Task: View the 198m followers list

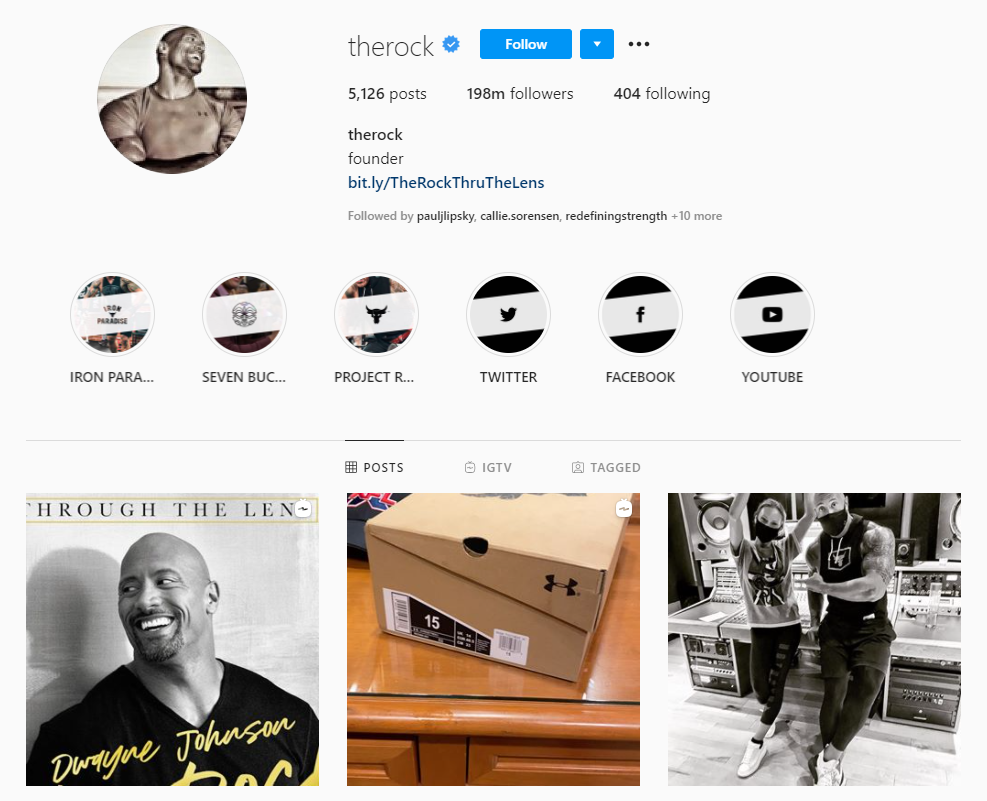Action: point(520,94)
